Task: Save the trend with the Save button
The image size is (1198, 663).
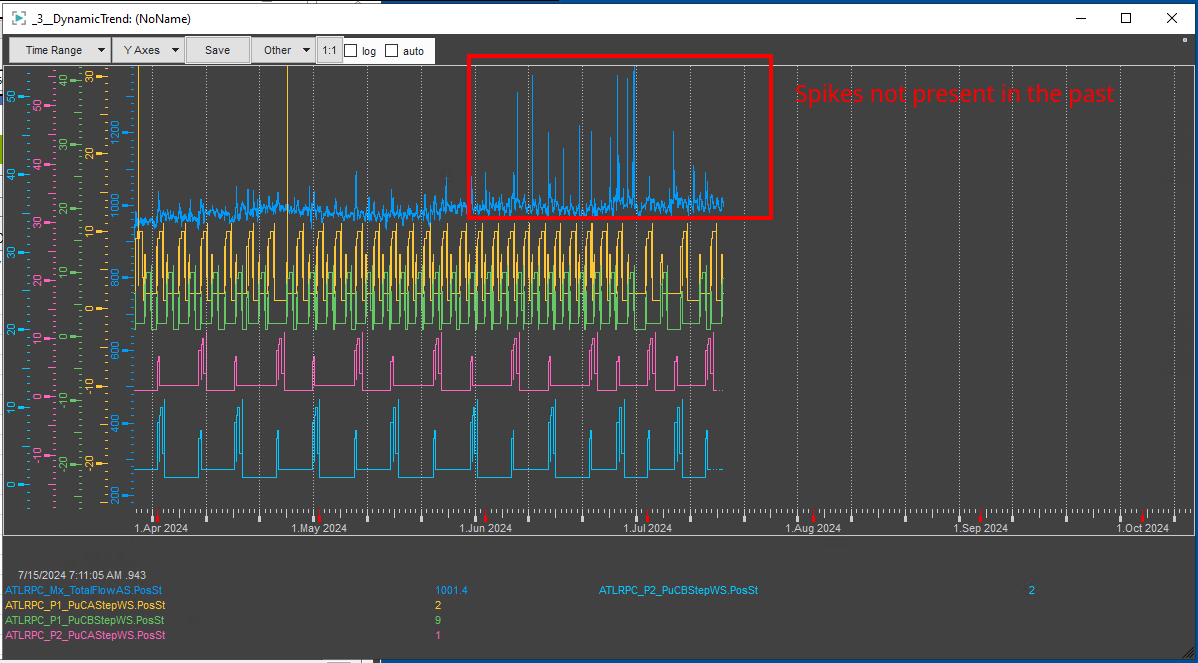Action: tap(218, 50)
